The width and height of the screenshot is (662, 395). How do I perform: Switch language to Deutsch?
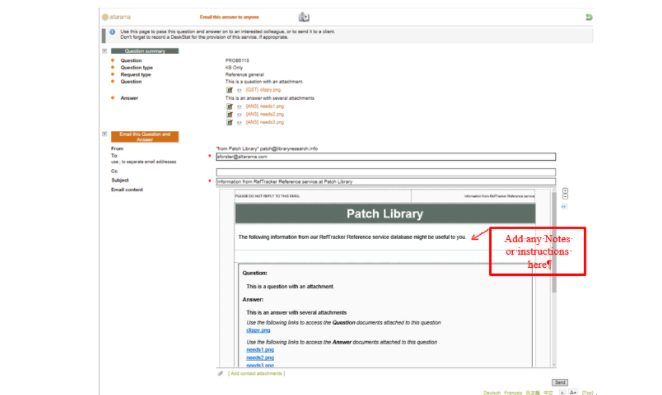point(491,393)
